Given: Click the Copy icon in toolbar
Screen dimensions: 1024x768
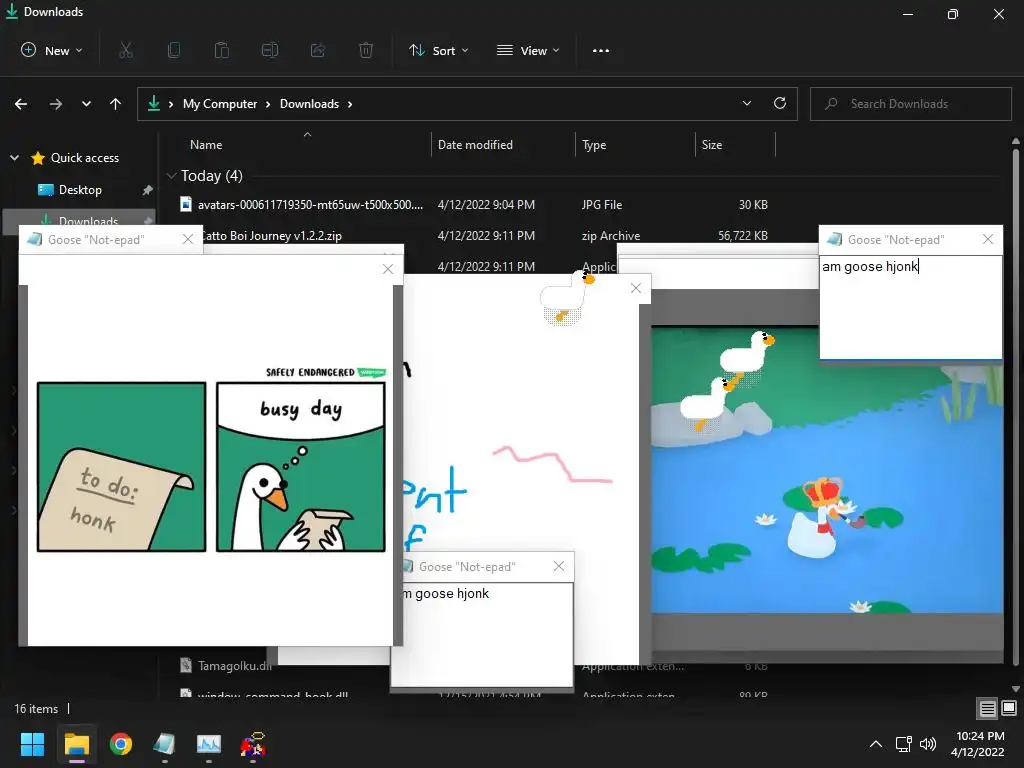Looking at the screenshot, I should (x=174, y=50).
